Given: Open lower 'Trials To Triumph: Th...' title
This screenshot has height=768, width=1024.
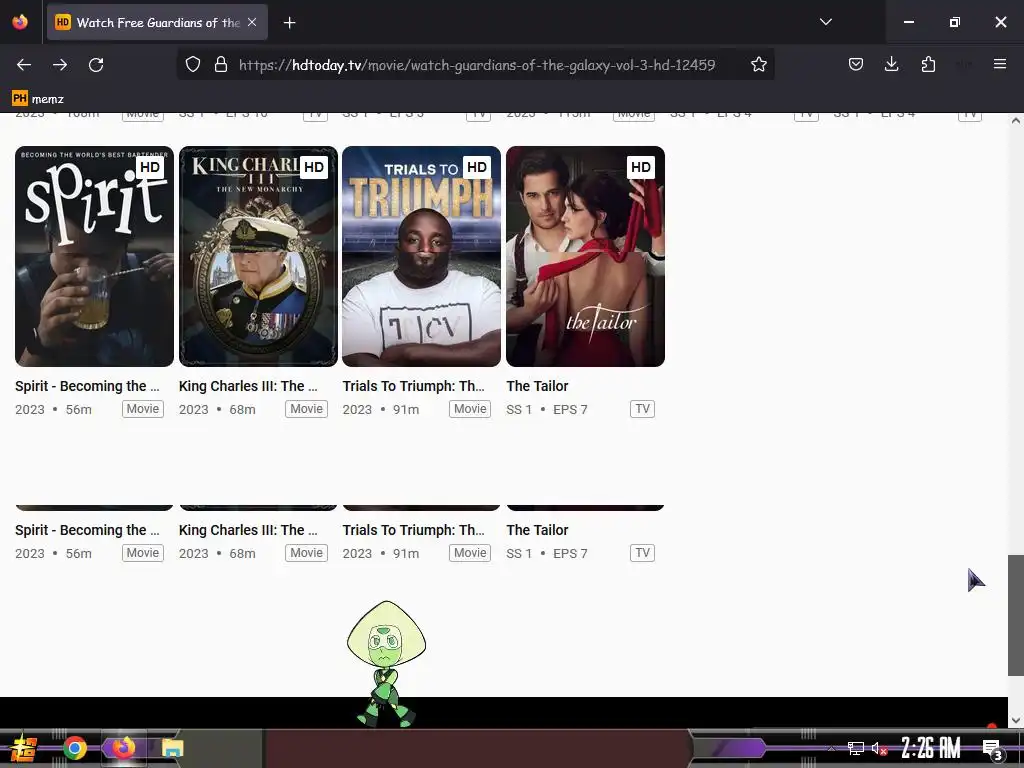Looking at the screenshot, I should pos(414,530).
